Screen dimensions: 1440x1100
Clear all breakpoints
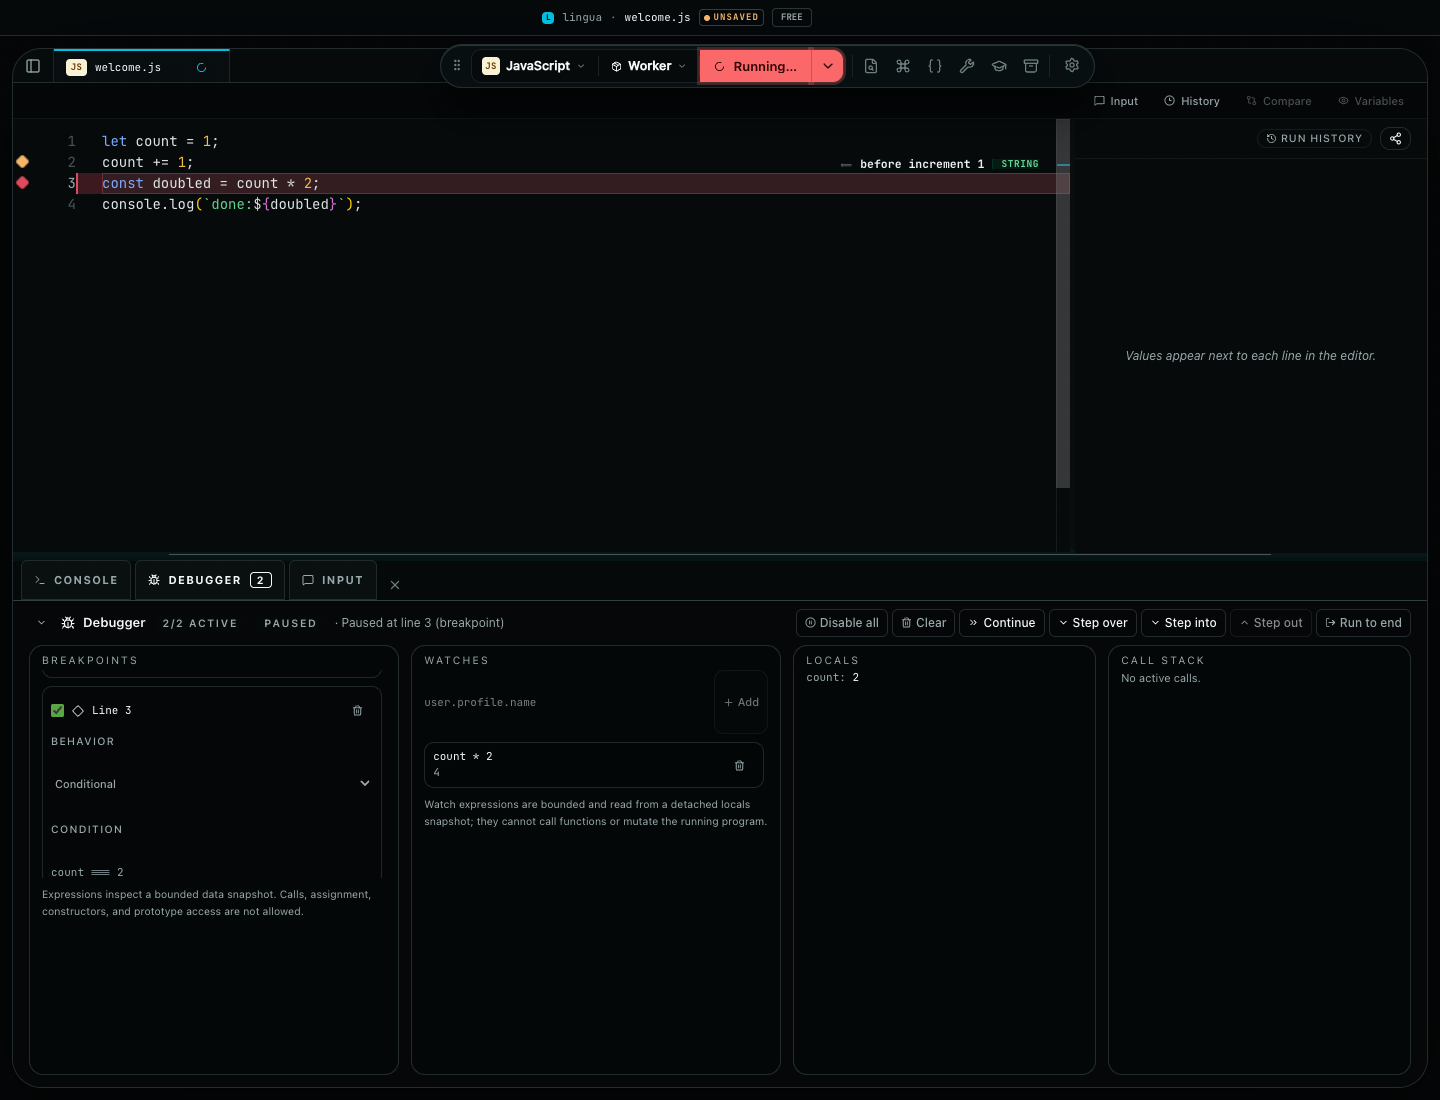(924, 623)
